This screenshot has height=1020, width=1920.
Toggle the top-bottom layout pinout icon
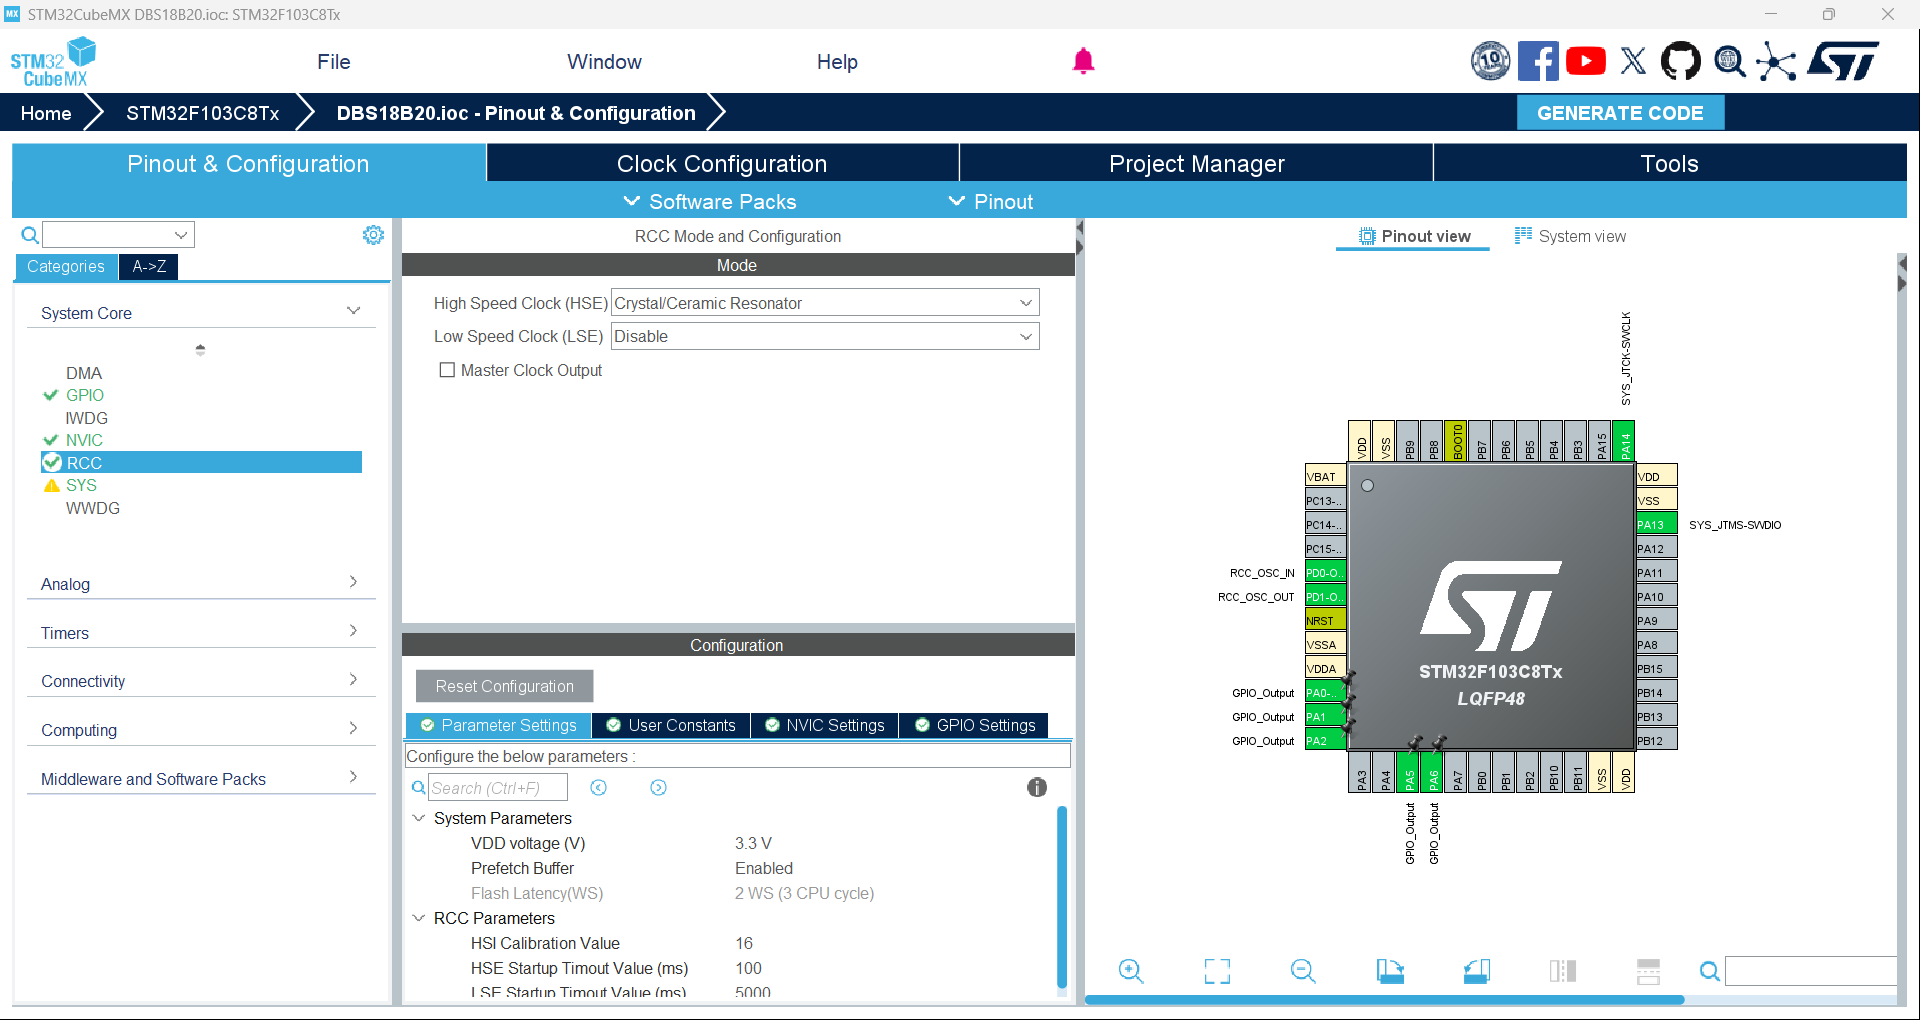tap(1648, 971)
